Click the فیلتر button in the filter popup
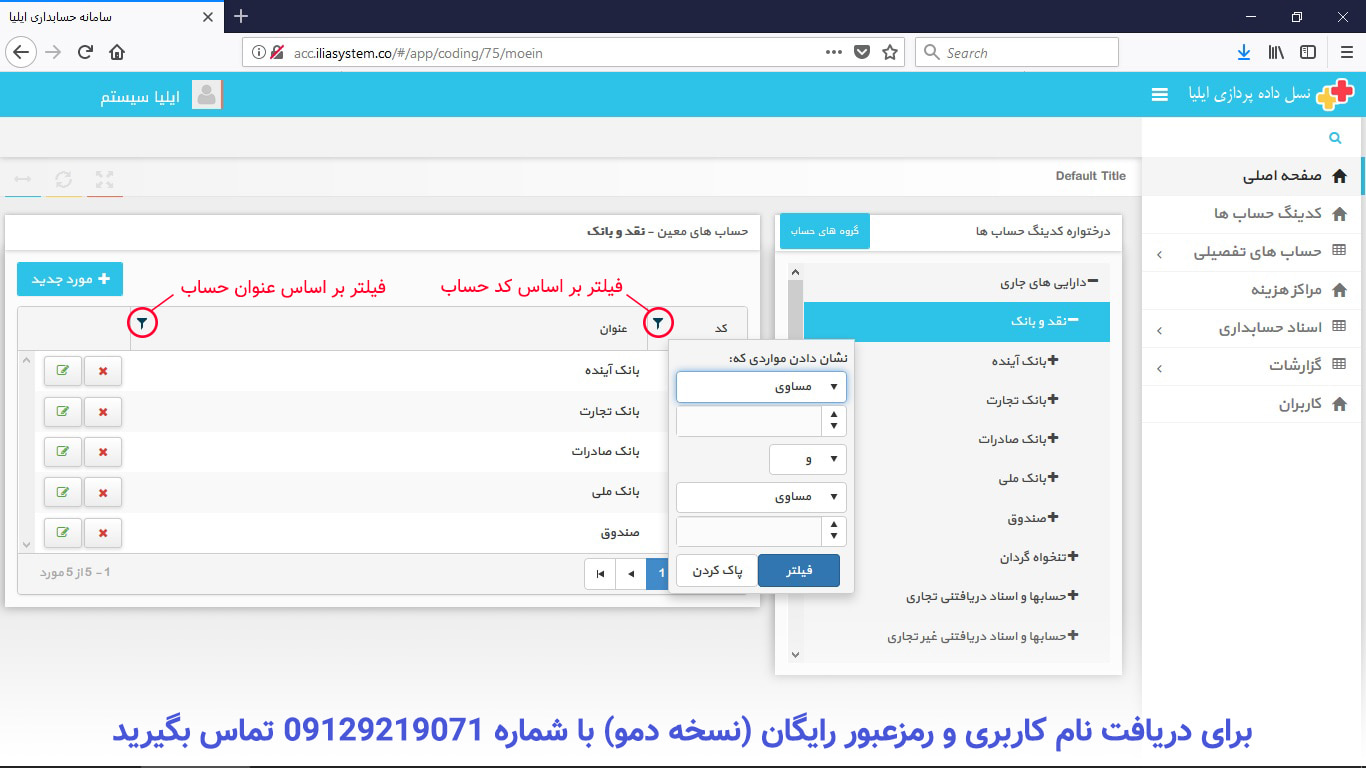The image size is (1366, 768). pyautogui.click(x=798, y=568)
